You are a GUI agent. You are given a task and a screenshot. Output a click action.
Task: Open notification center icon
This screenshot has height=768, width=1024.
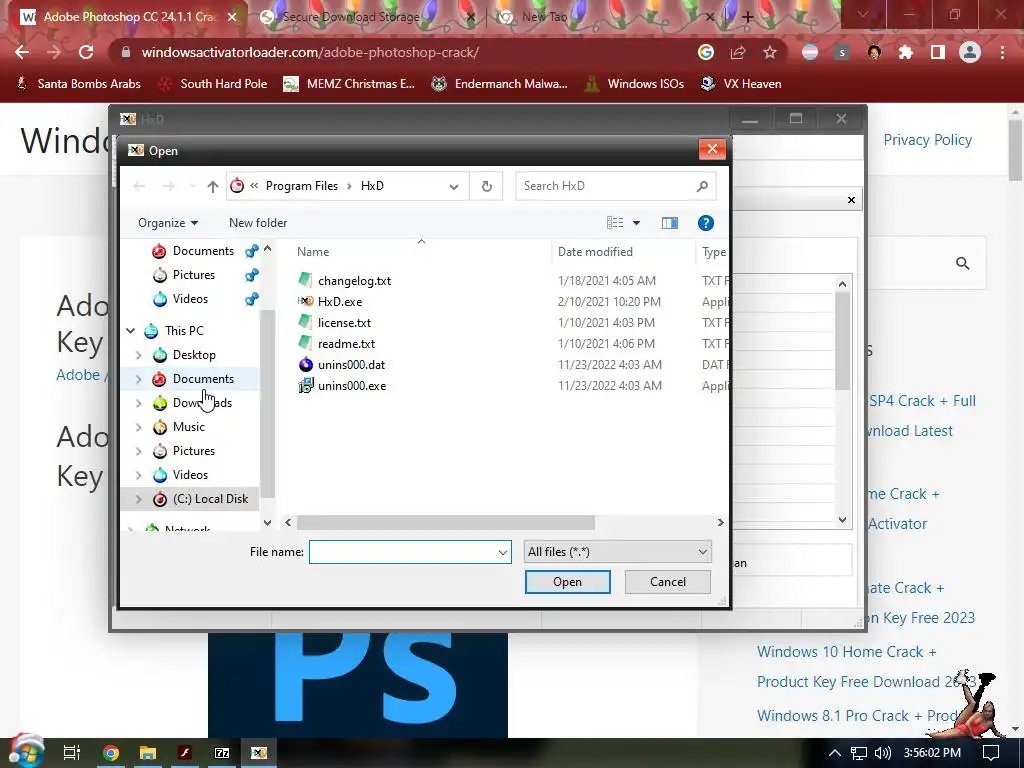click(x=991, y=753)
